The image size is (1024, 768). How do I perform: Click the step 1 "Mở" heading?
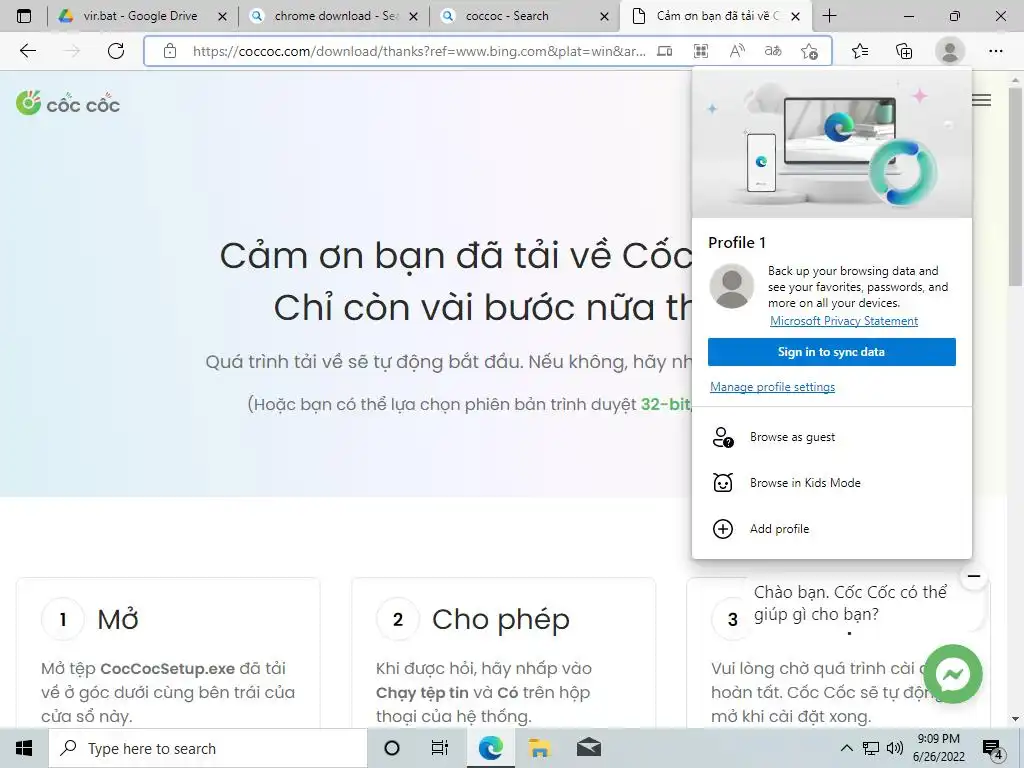point(118,619)
